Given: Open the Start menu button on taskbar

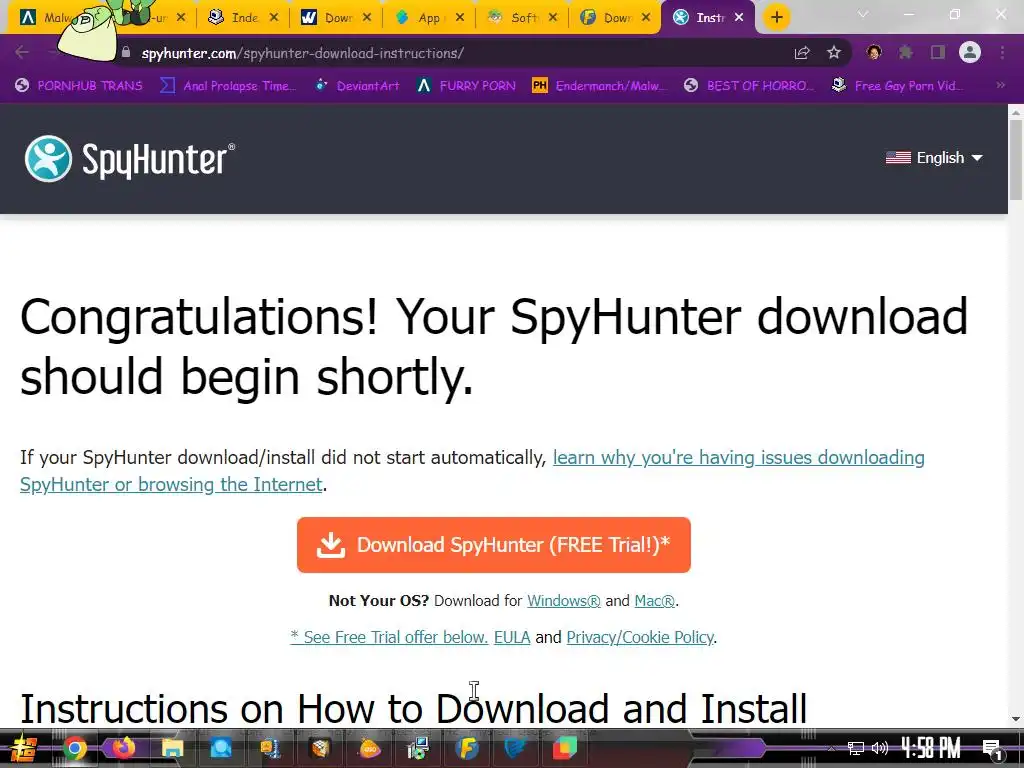Looking at the screenshot, I should (22, 748).
